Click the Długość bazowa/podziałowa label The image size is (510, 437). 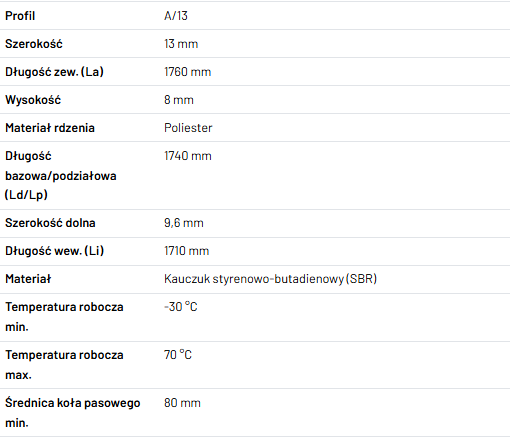coord(61,175)
